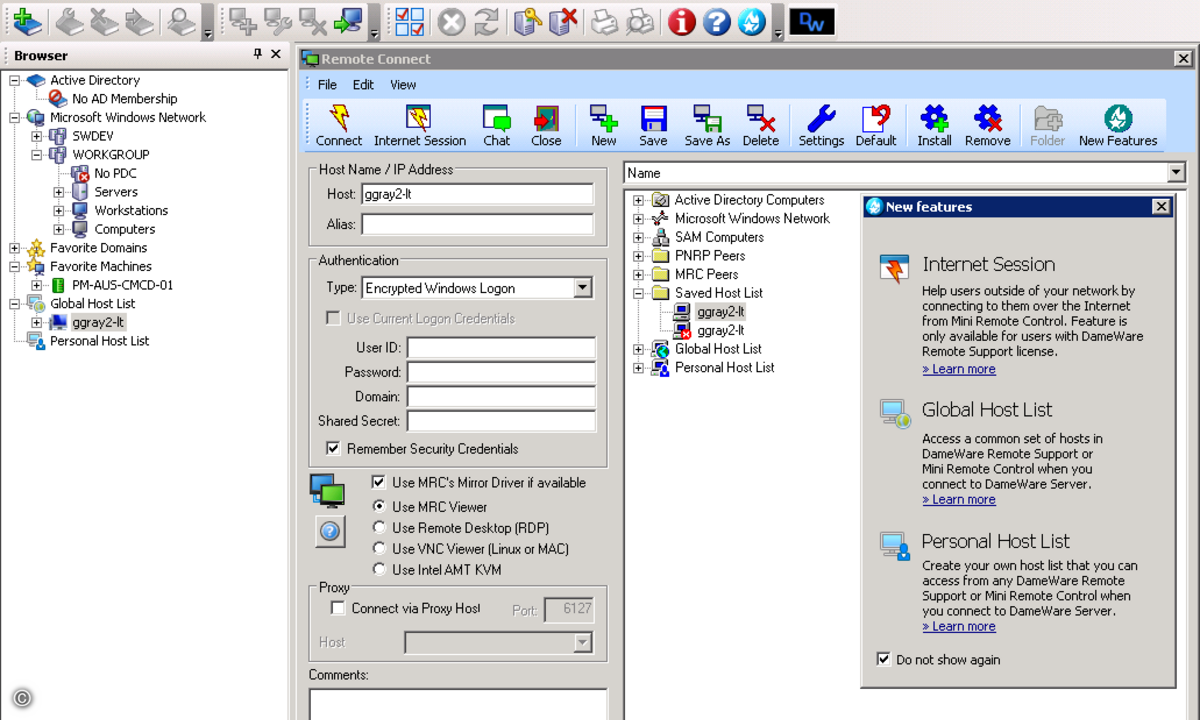Click the Close toolbar icon with red arrow
Screen dimensions: 1200x720
point(546,126)
